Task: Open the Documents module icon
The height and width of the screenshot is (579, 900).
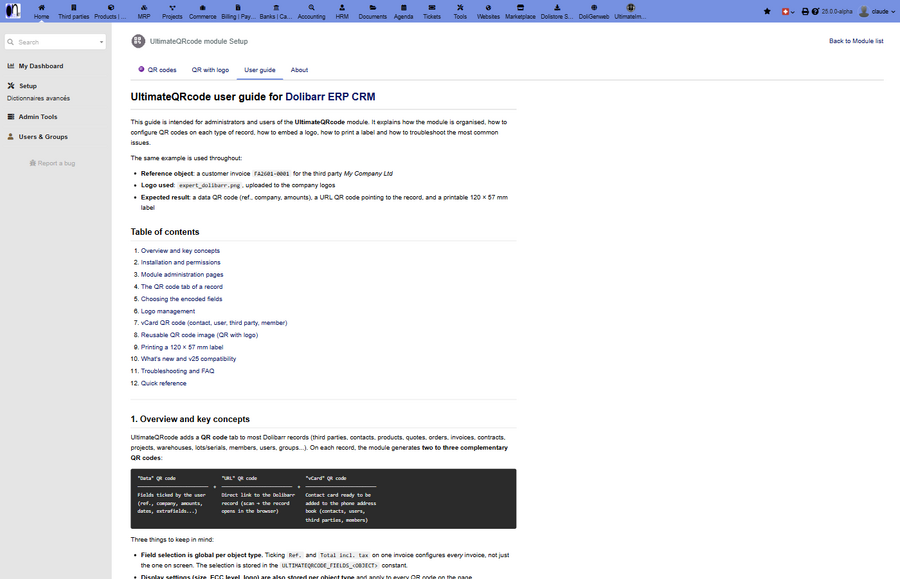Action: click(373, 7)
